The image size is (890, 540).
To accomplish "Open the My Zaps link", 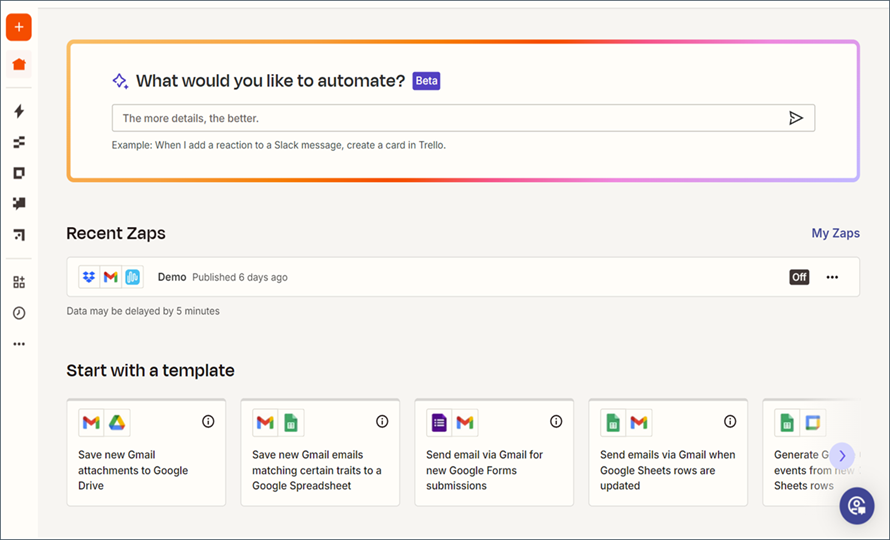I will pos(835,233).
